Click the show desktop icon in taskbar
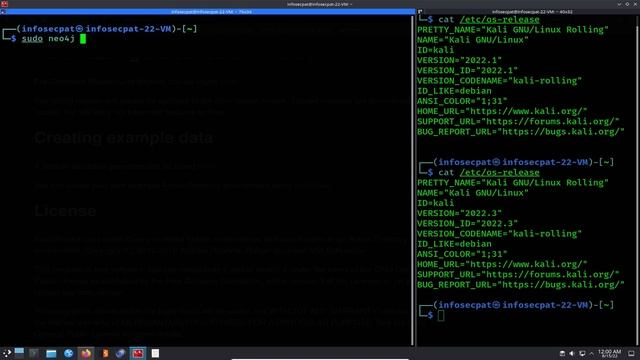 [631, 353]
